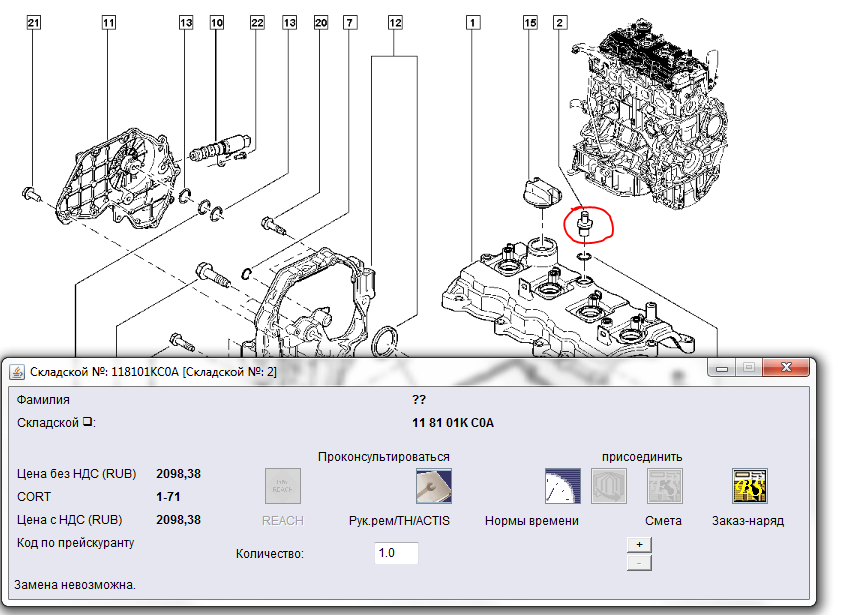
Task: Click the part number 11 81 01K C0A
Action: [453, 423]
